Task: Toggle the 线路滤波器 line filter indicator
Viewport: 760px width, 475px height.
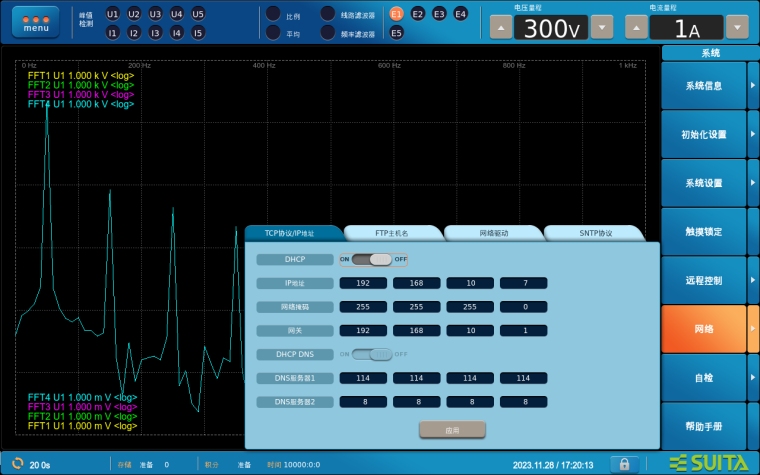Action: (327, 14)
